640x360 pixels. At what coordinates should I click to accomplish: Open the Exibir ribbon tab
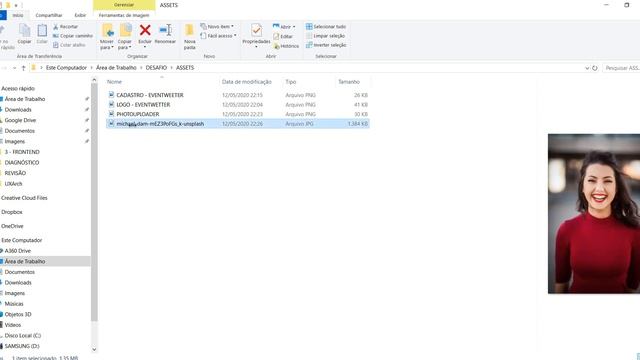coord(80,15)
